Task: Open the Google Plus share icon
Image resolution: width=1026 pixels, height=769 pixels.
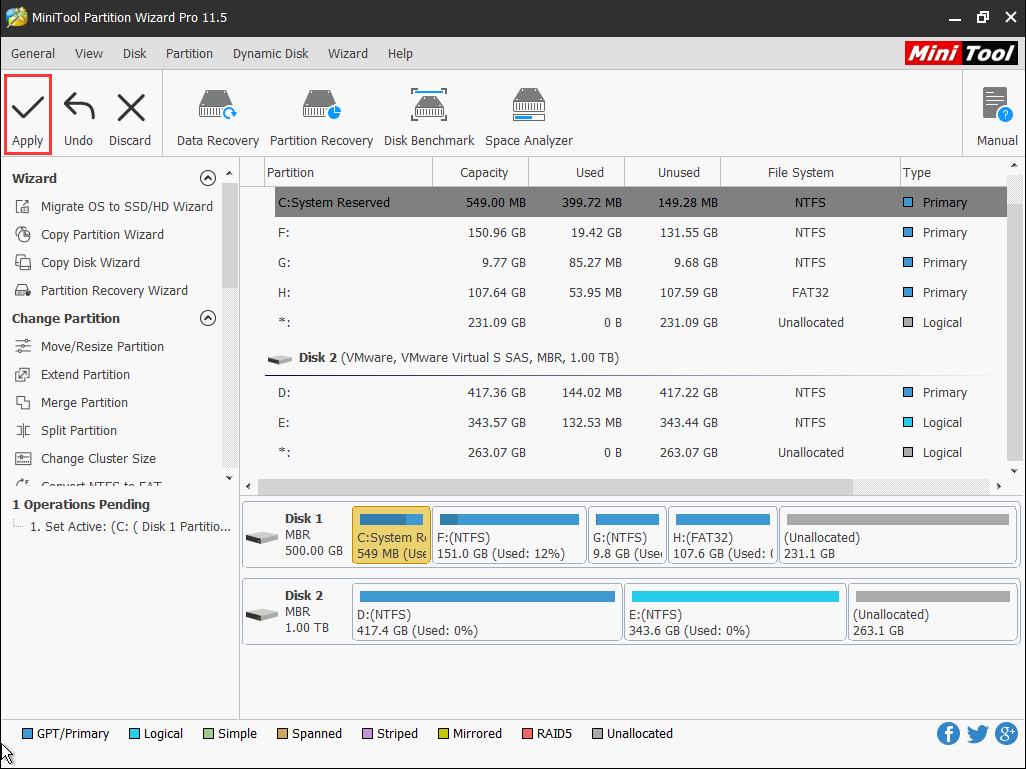Action: click(1006, 734)
